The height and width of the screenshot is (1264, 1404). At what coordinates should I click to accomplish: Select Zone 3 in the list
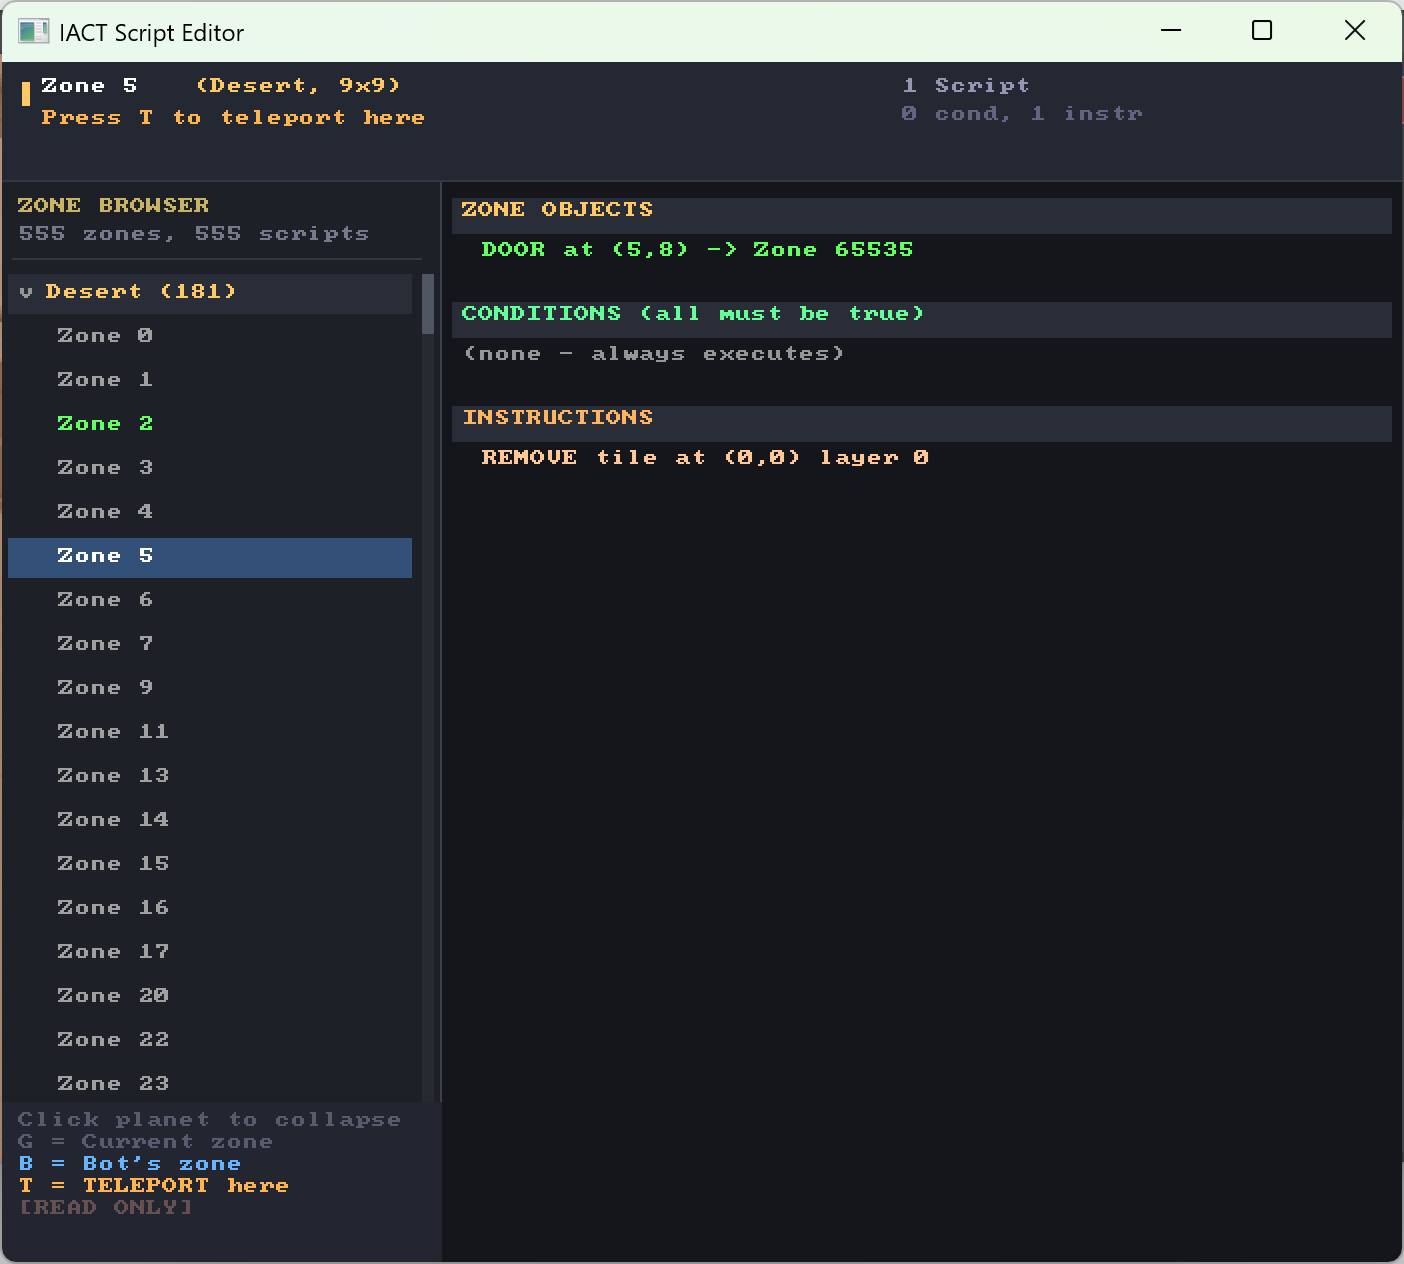[x=210, y=468]
